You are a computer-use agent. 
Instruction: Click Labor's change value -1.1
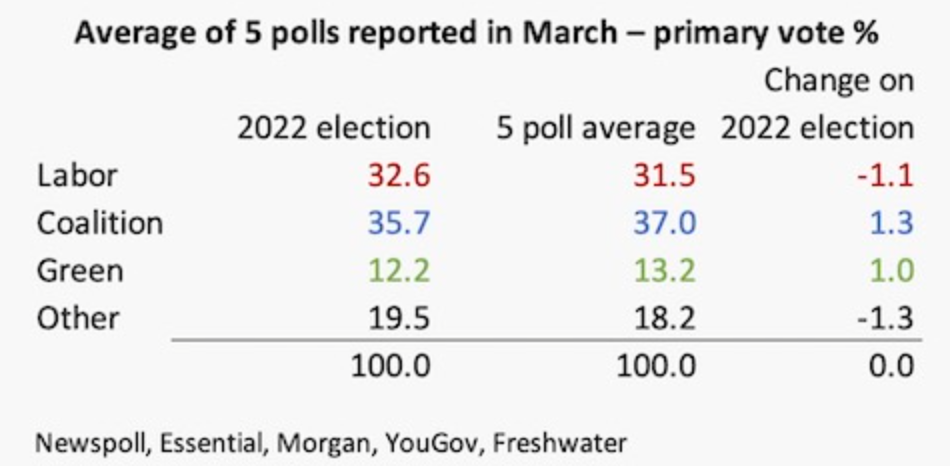884,176
